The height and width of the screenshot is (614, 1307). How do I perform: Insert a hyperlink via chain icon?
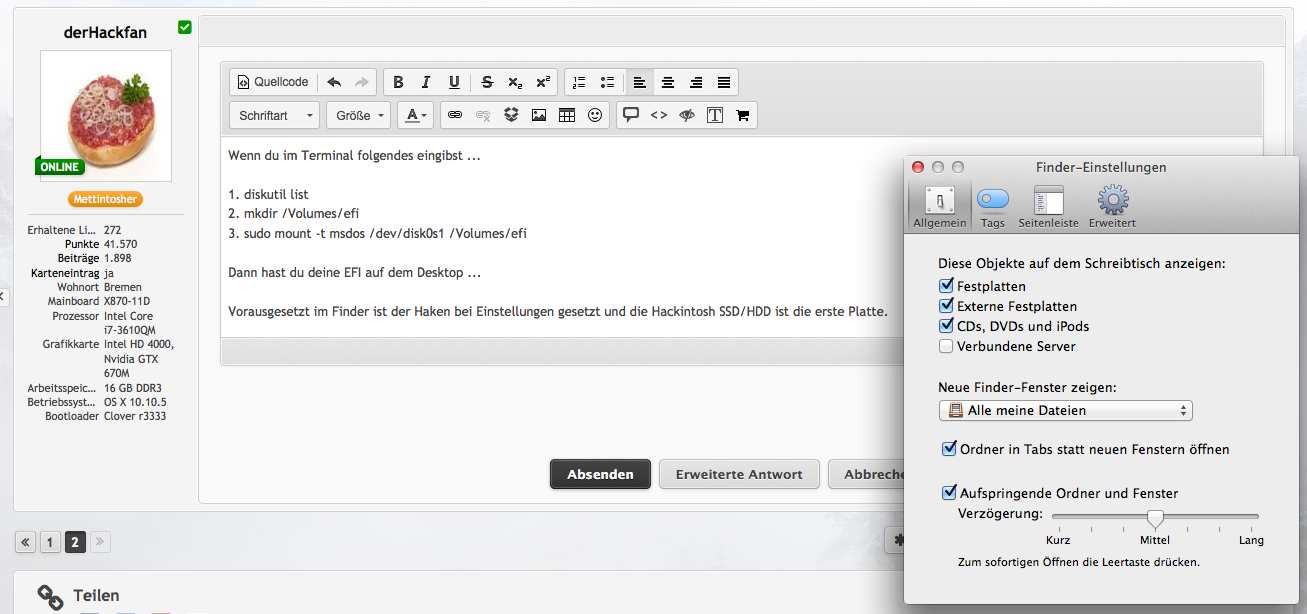click(x=455, y=115)
